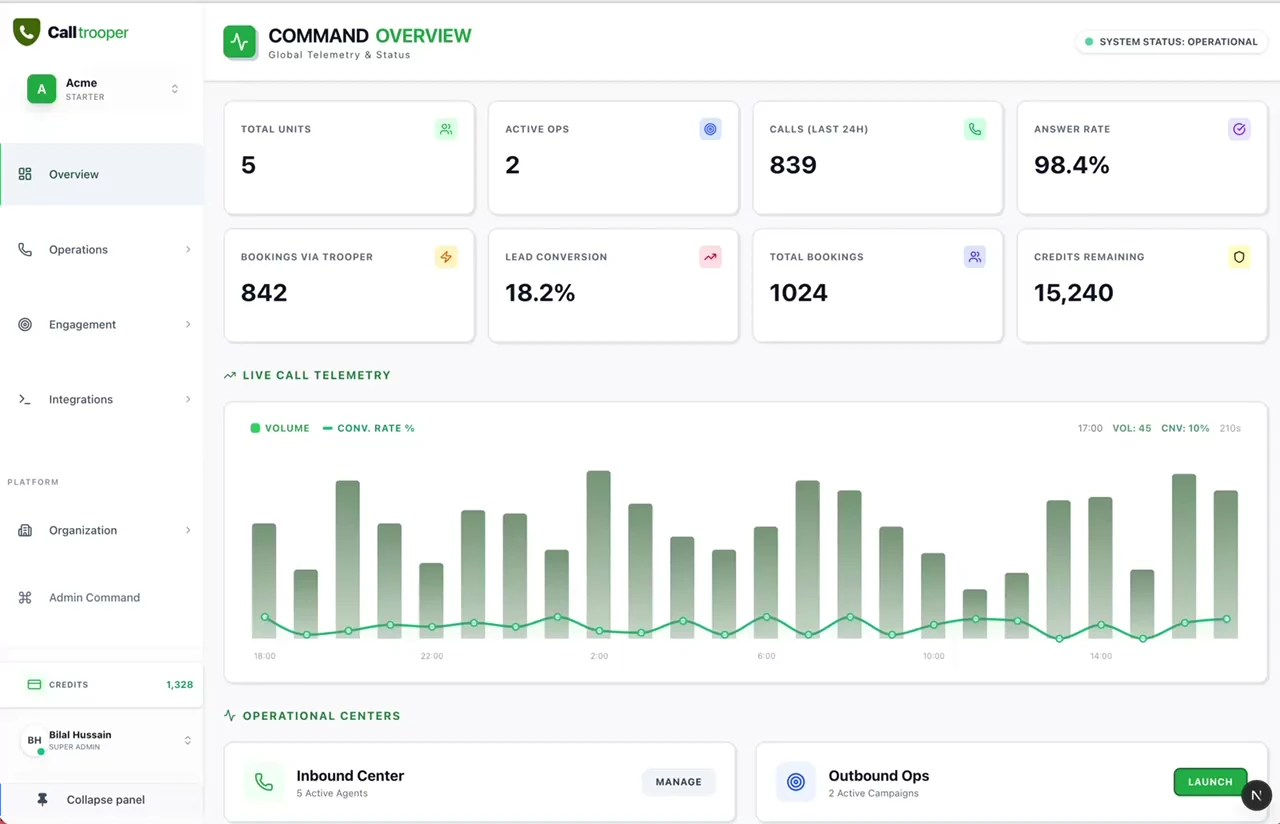The height and width of the screenshot is (824, 1280).
Task: Click the 1024 total bookings value
Action: (x=799, y=293)
